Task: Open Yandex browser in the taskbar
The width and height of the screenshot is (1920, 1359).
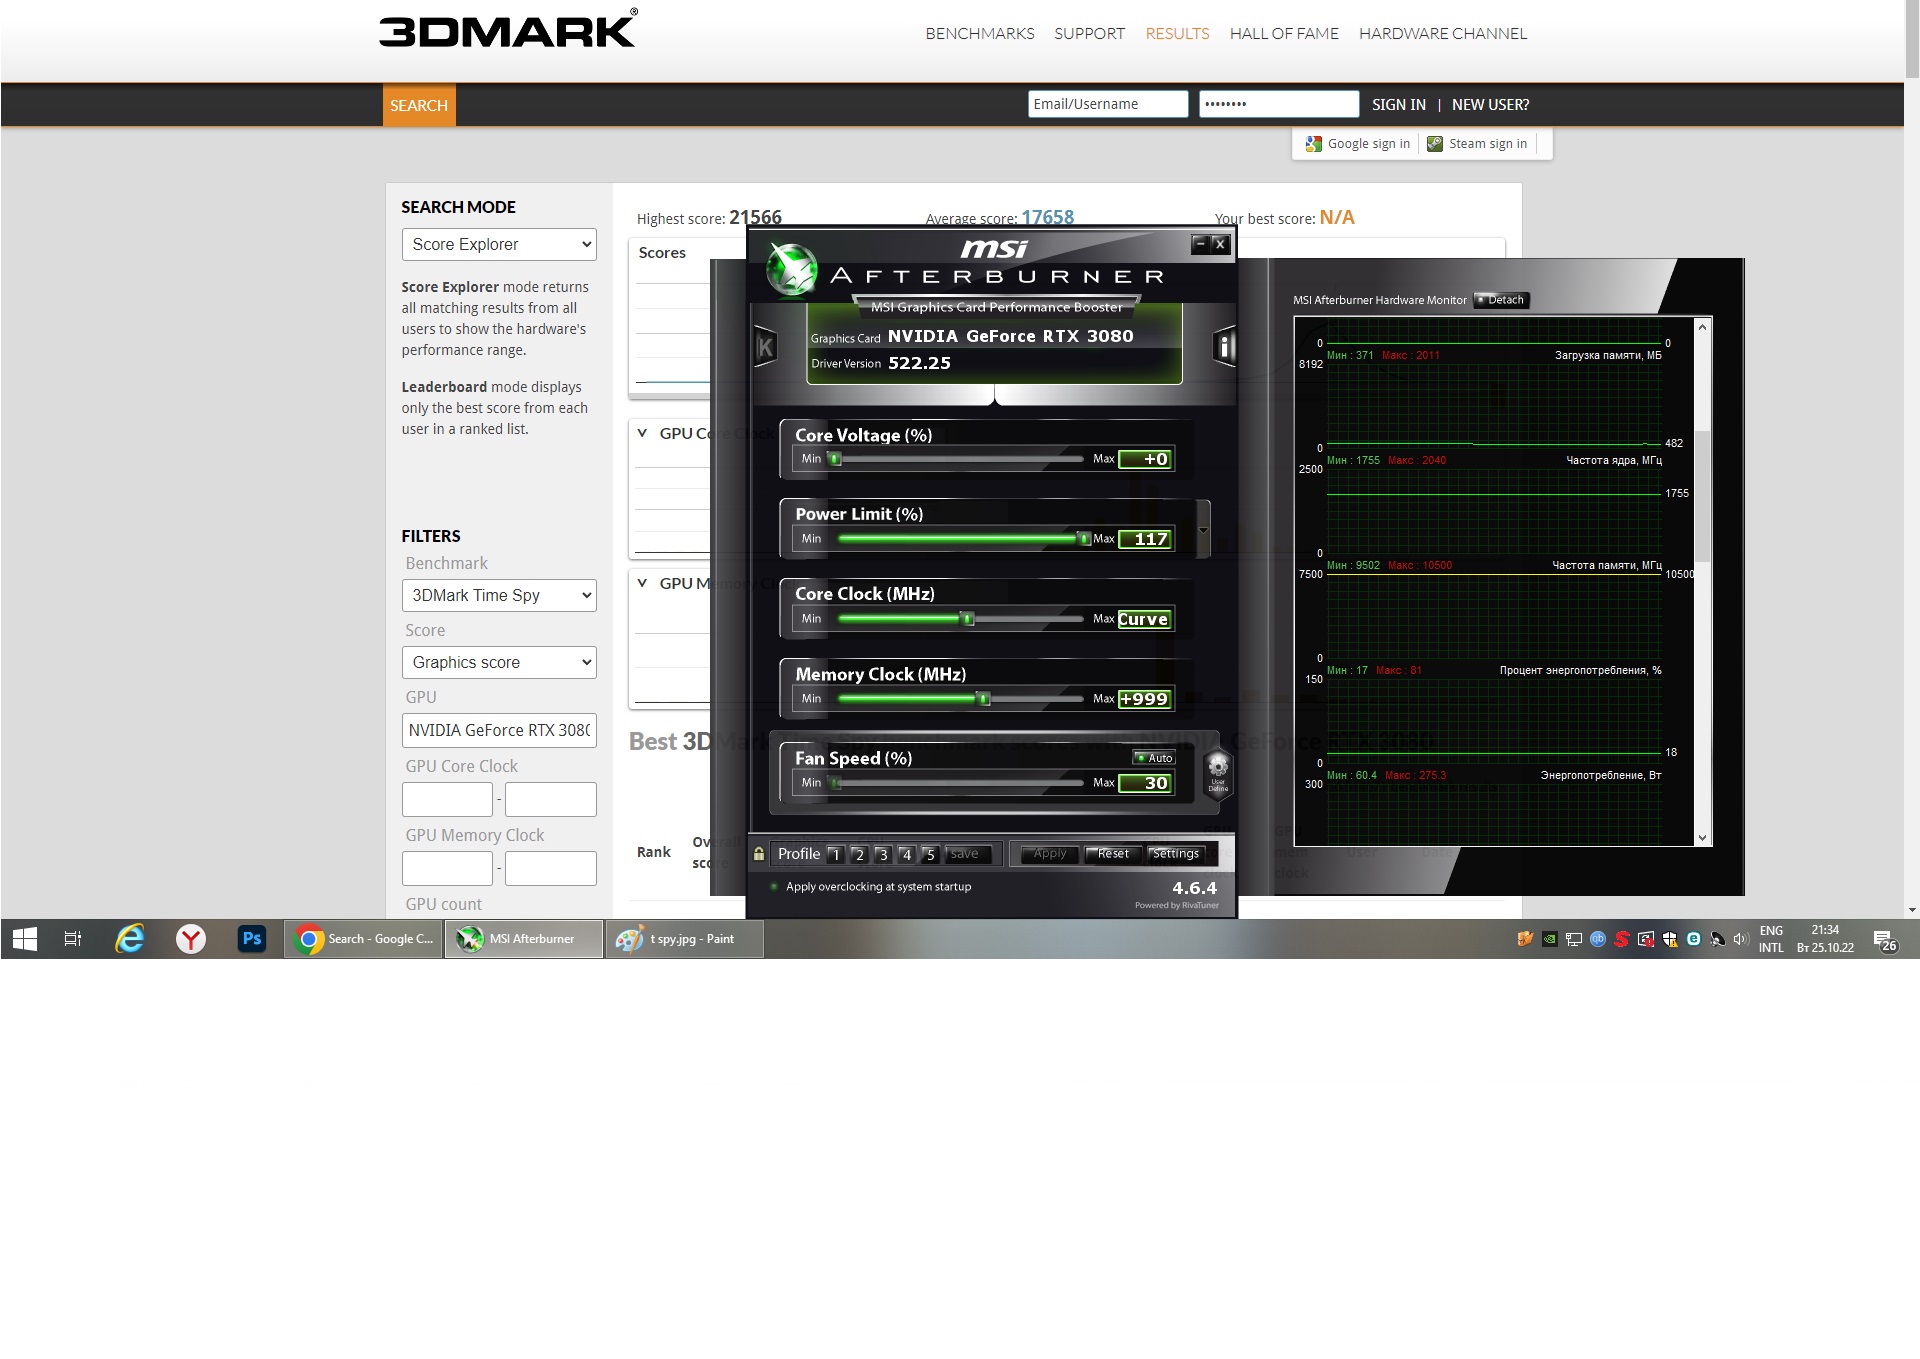Action: click(191, 939)
